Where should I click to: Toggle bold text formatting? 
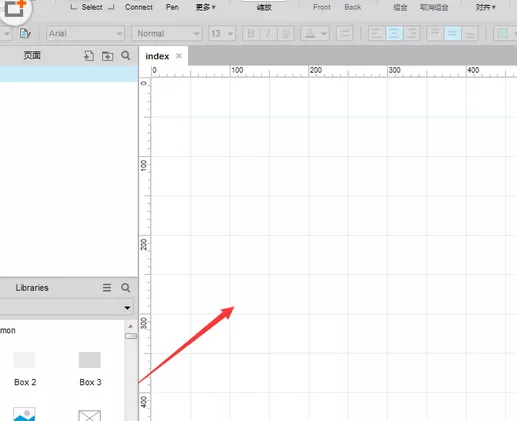(x=251, y=33)
